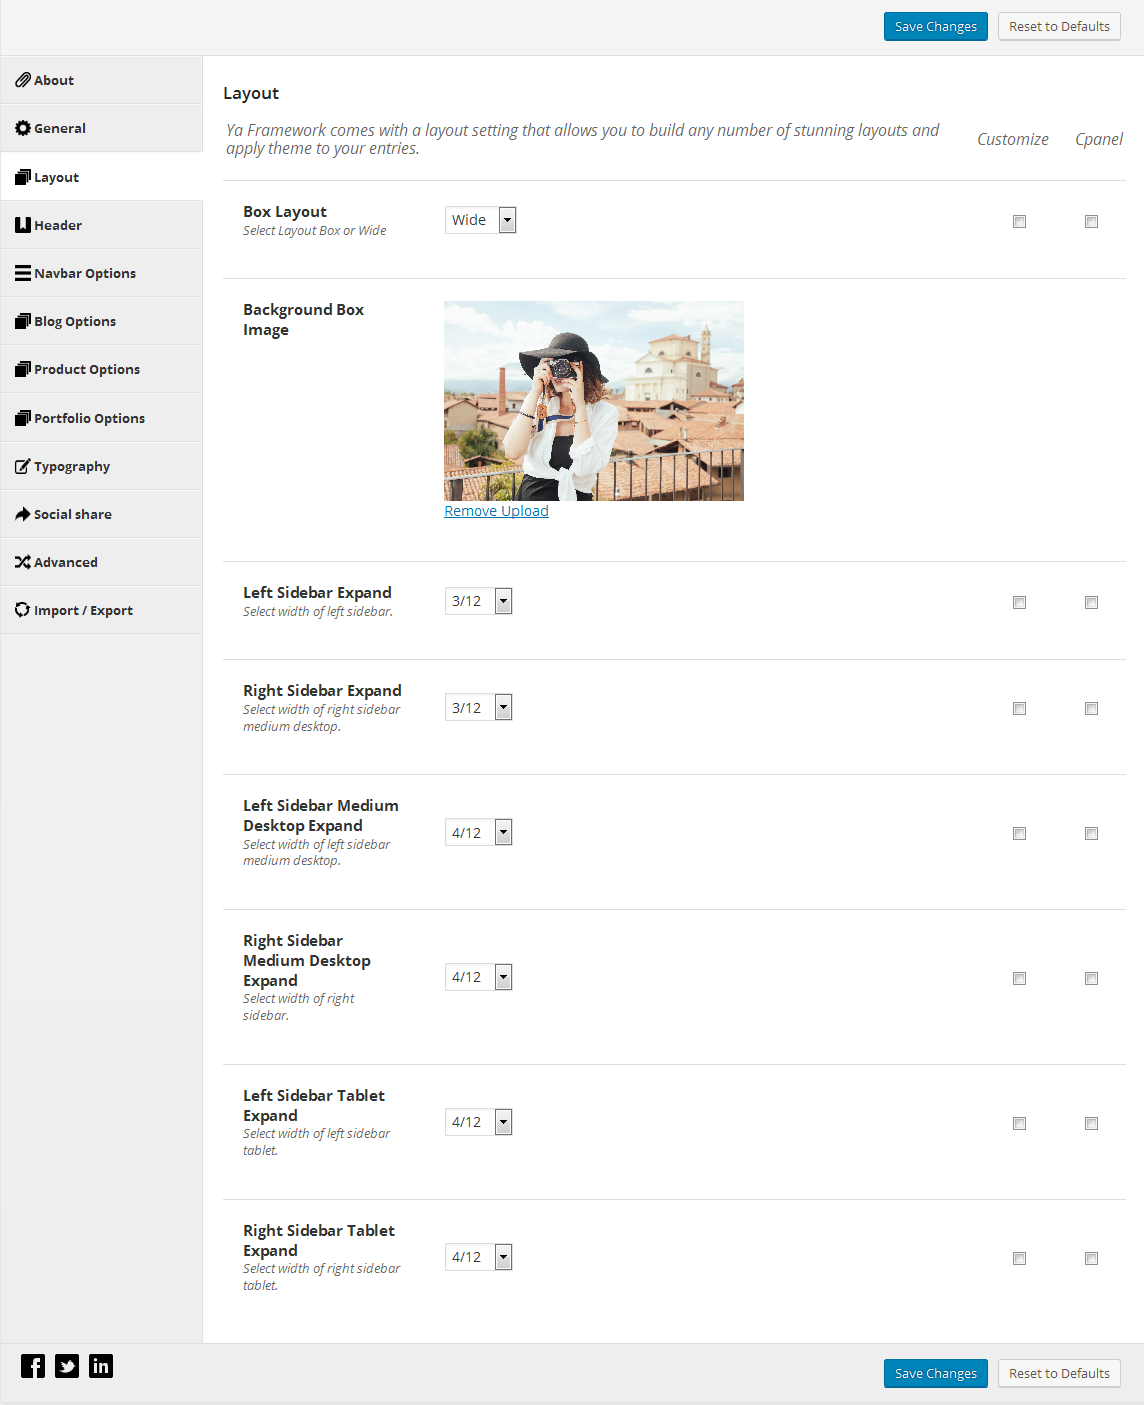Image resolution: width=1144 pixels, height=1405 pixels.
Task: Switch to the About tab label
Action: [54, 80]
